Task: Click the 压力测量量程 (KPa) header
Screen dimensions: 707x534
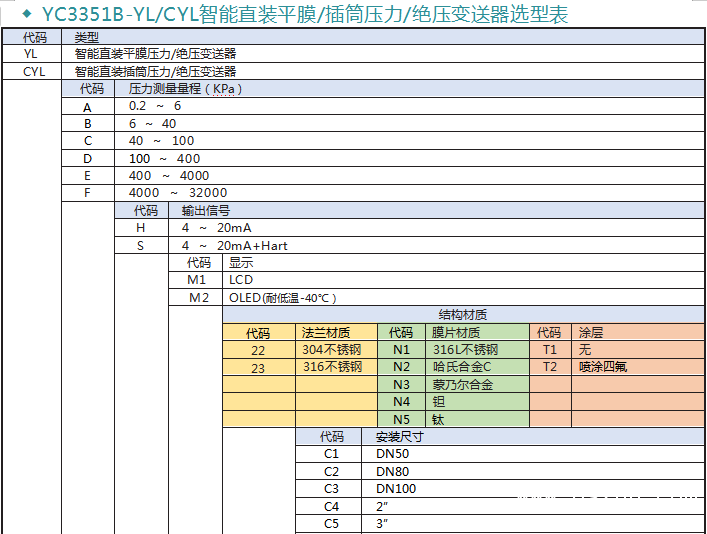Action: pos(186,89)
